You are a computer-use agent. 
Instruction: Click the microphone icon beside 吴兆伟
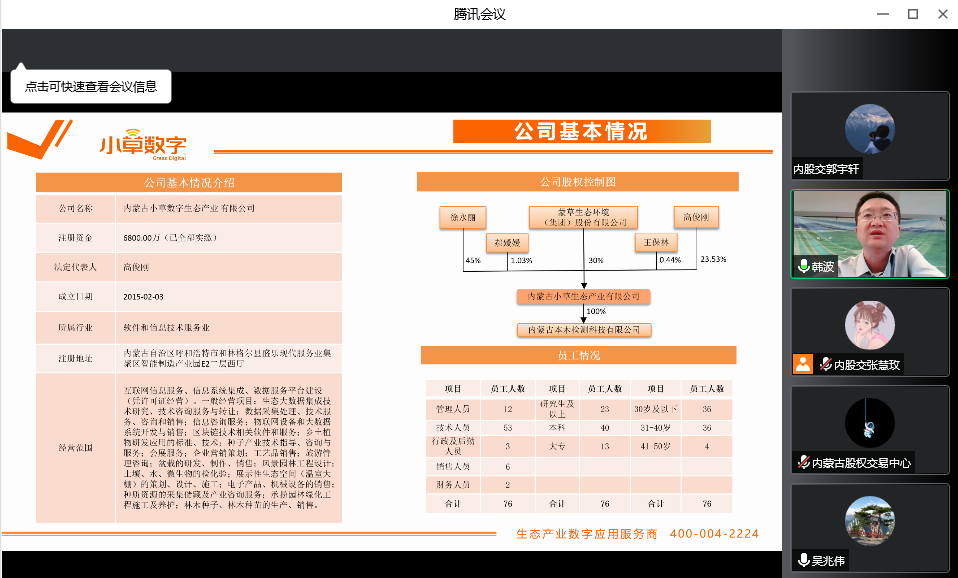804,560
